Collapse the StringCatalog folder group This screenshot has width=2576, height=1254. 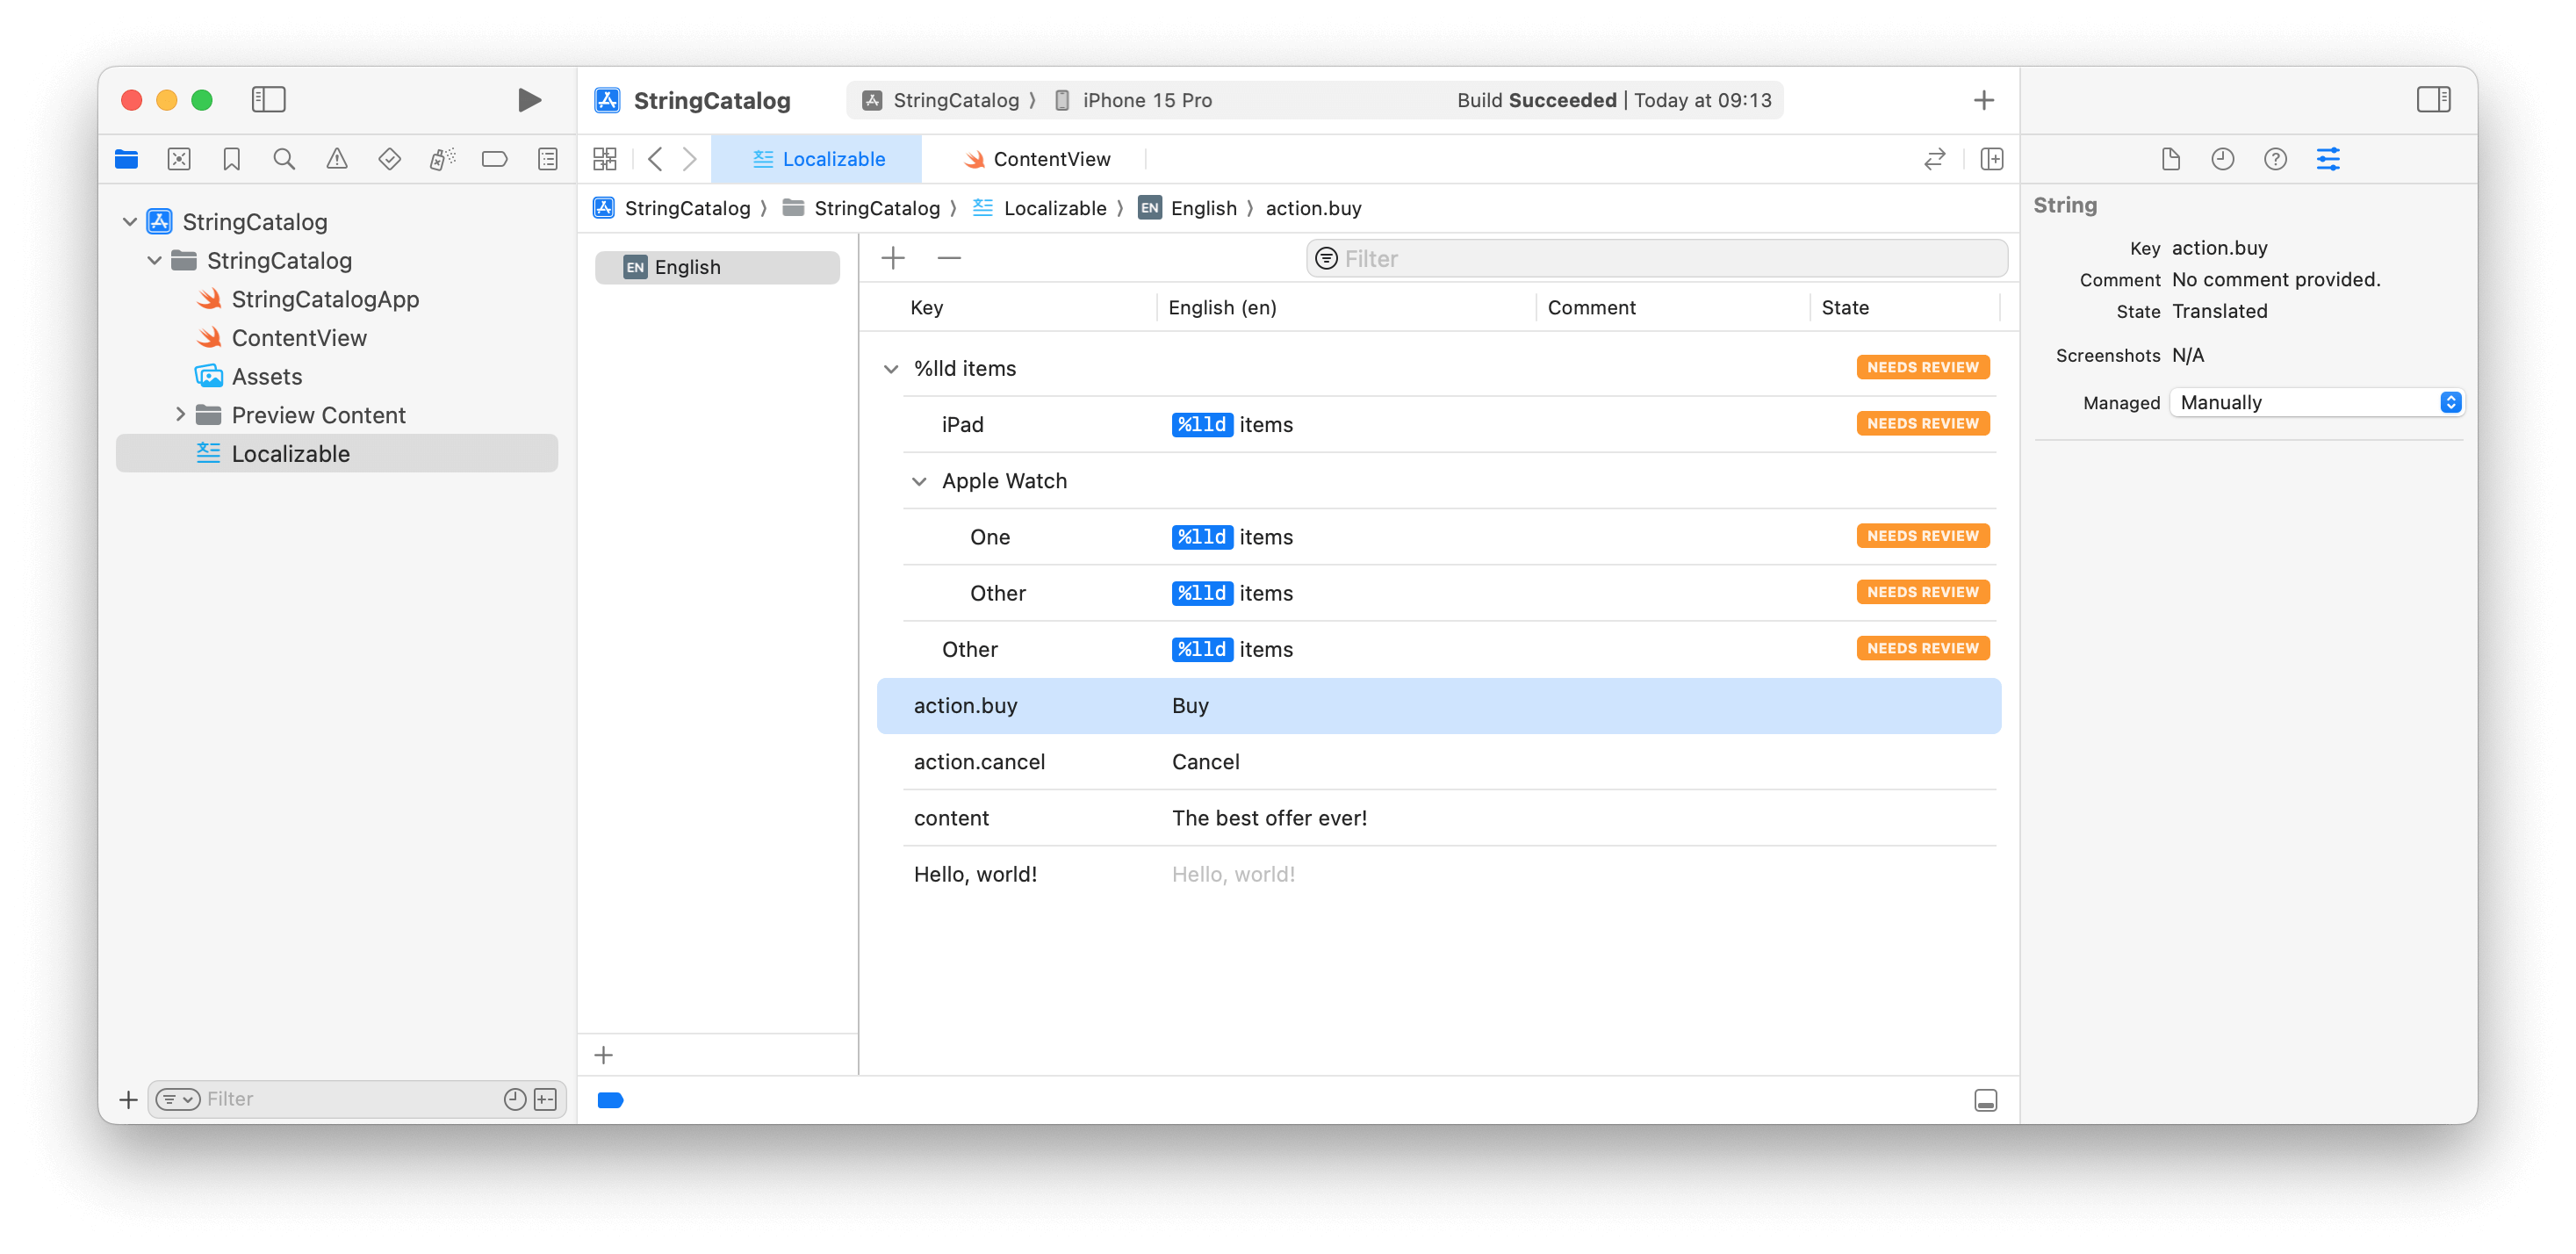(155, 261)
